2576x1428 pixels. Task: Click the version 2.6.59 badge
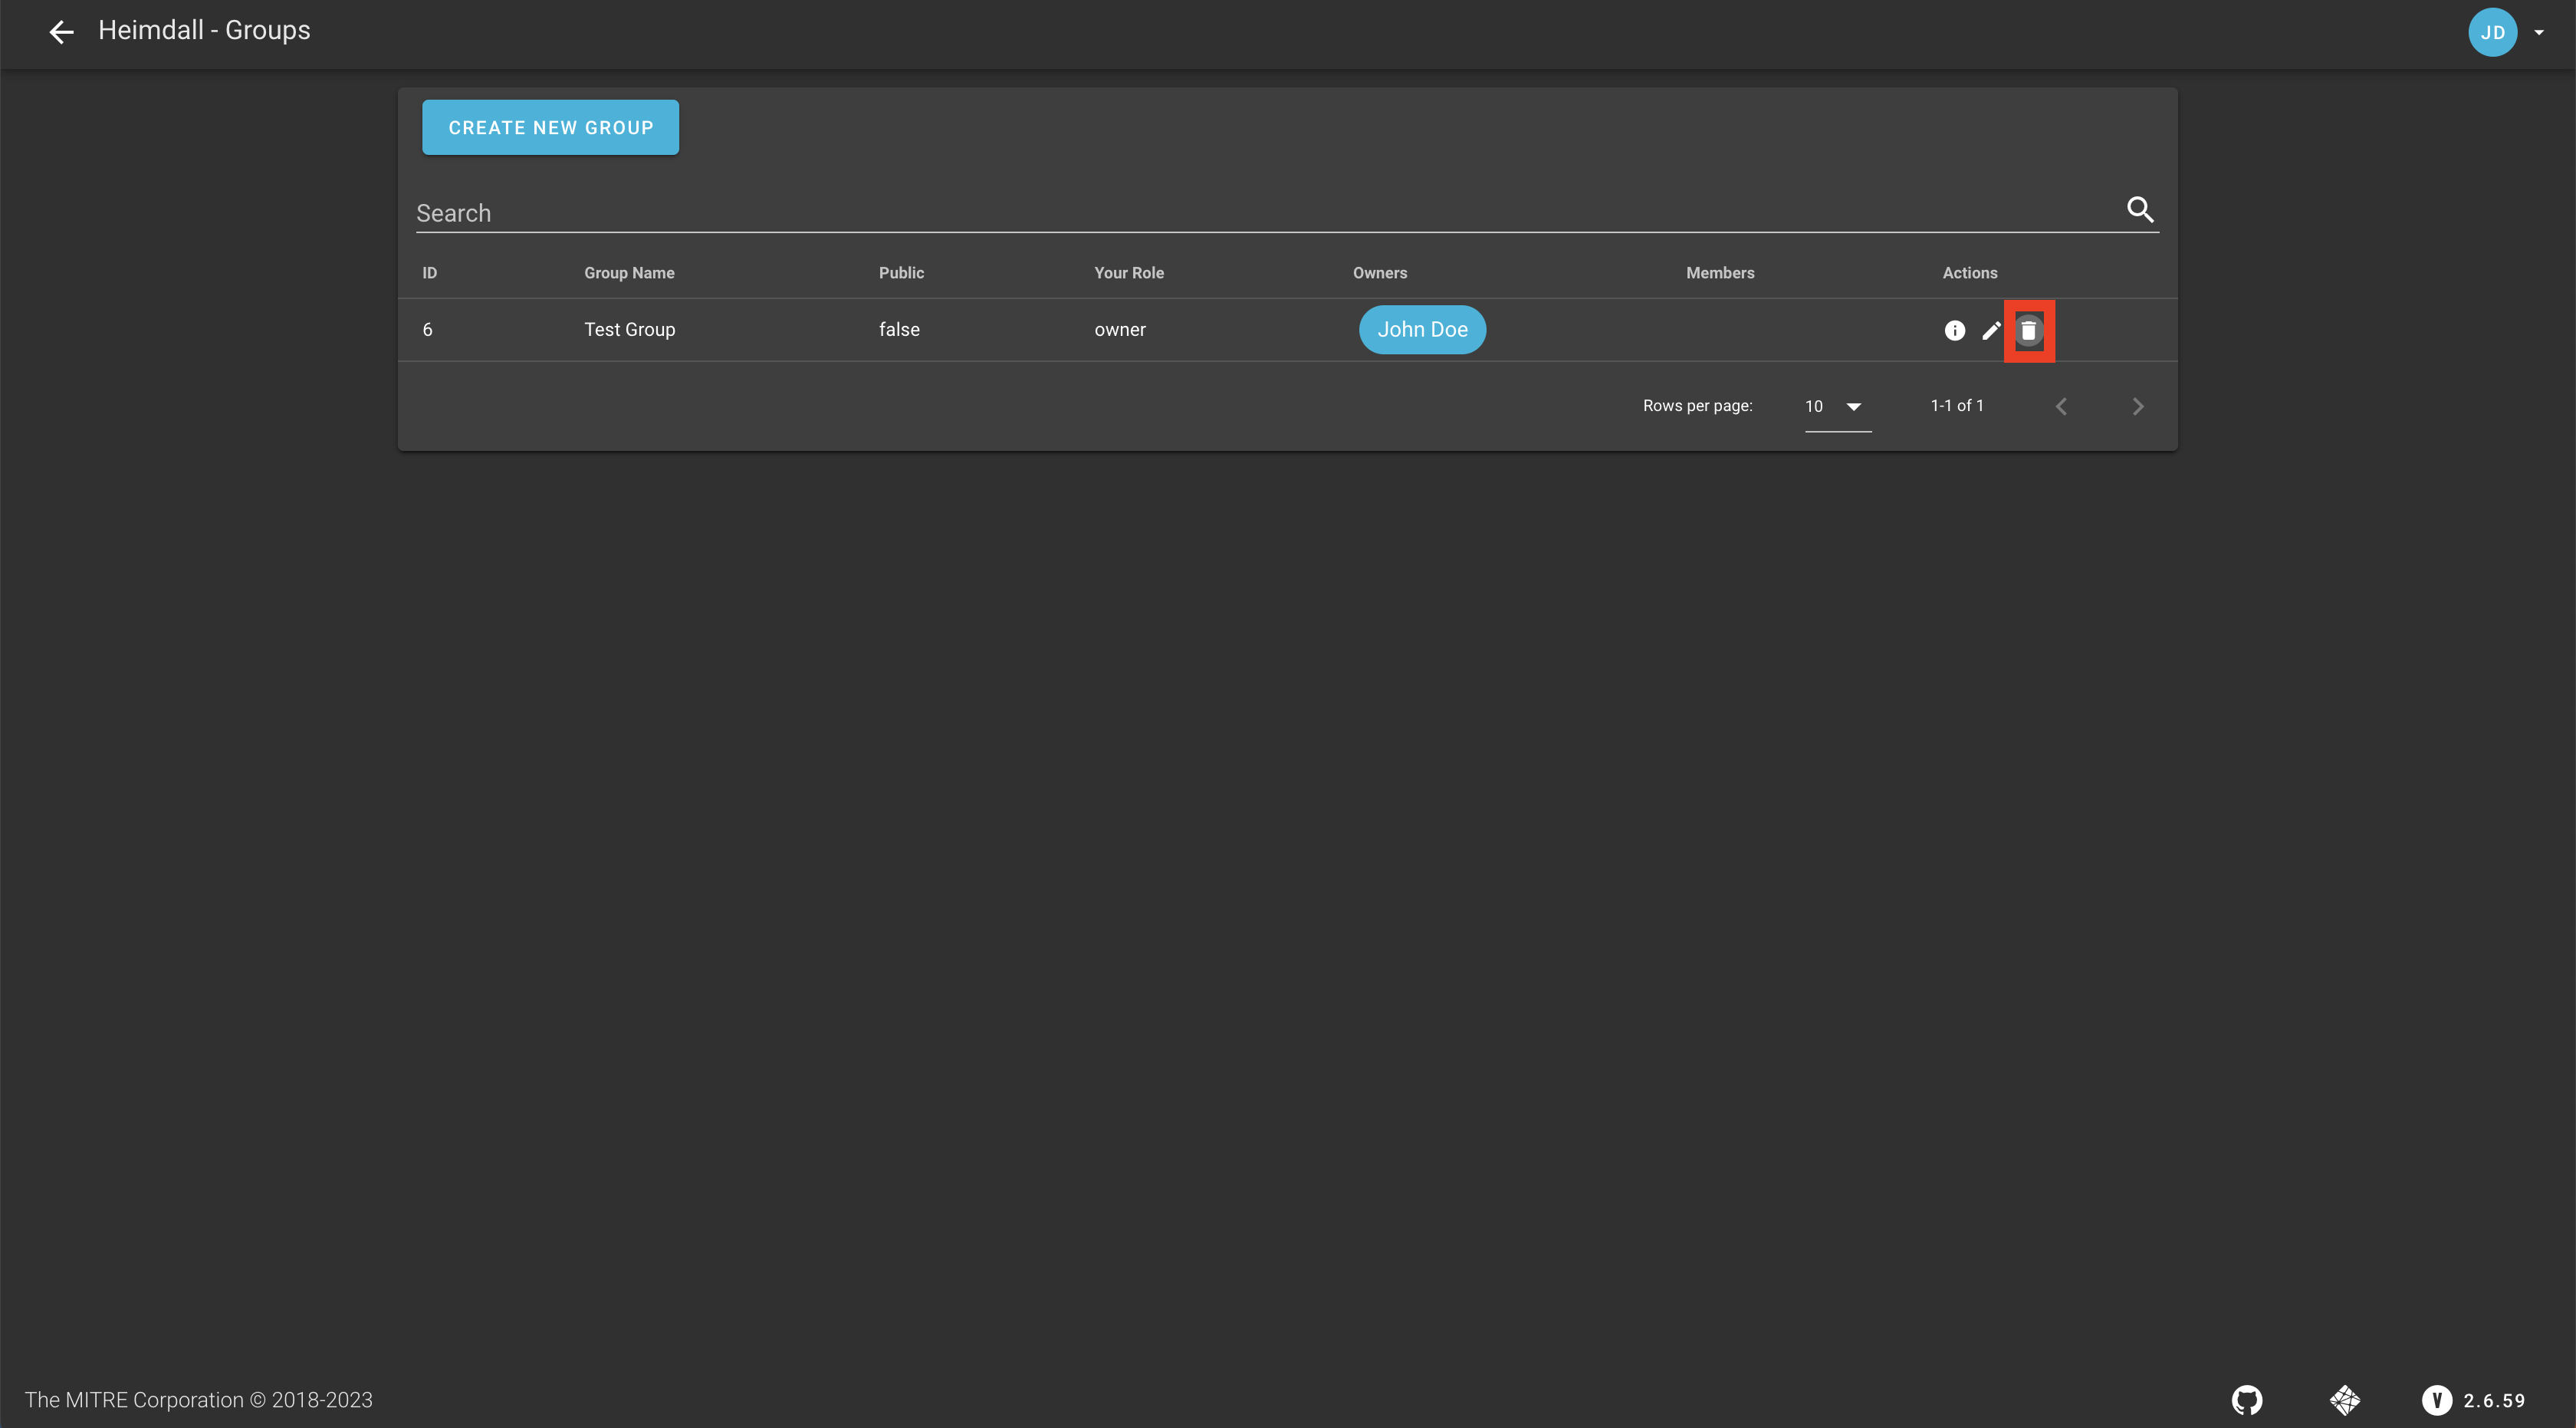click(2474, 1400)
